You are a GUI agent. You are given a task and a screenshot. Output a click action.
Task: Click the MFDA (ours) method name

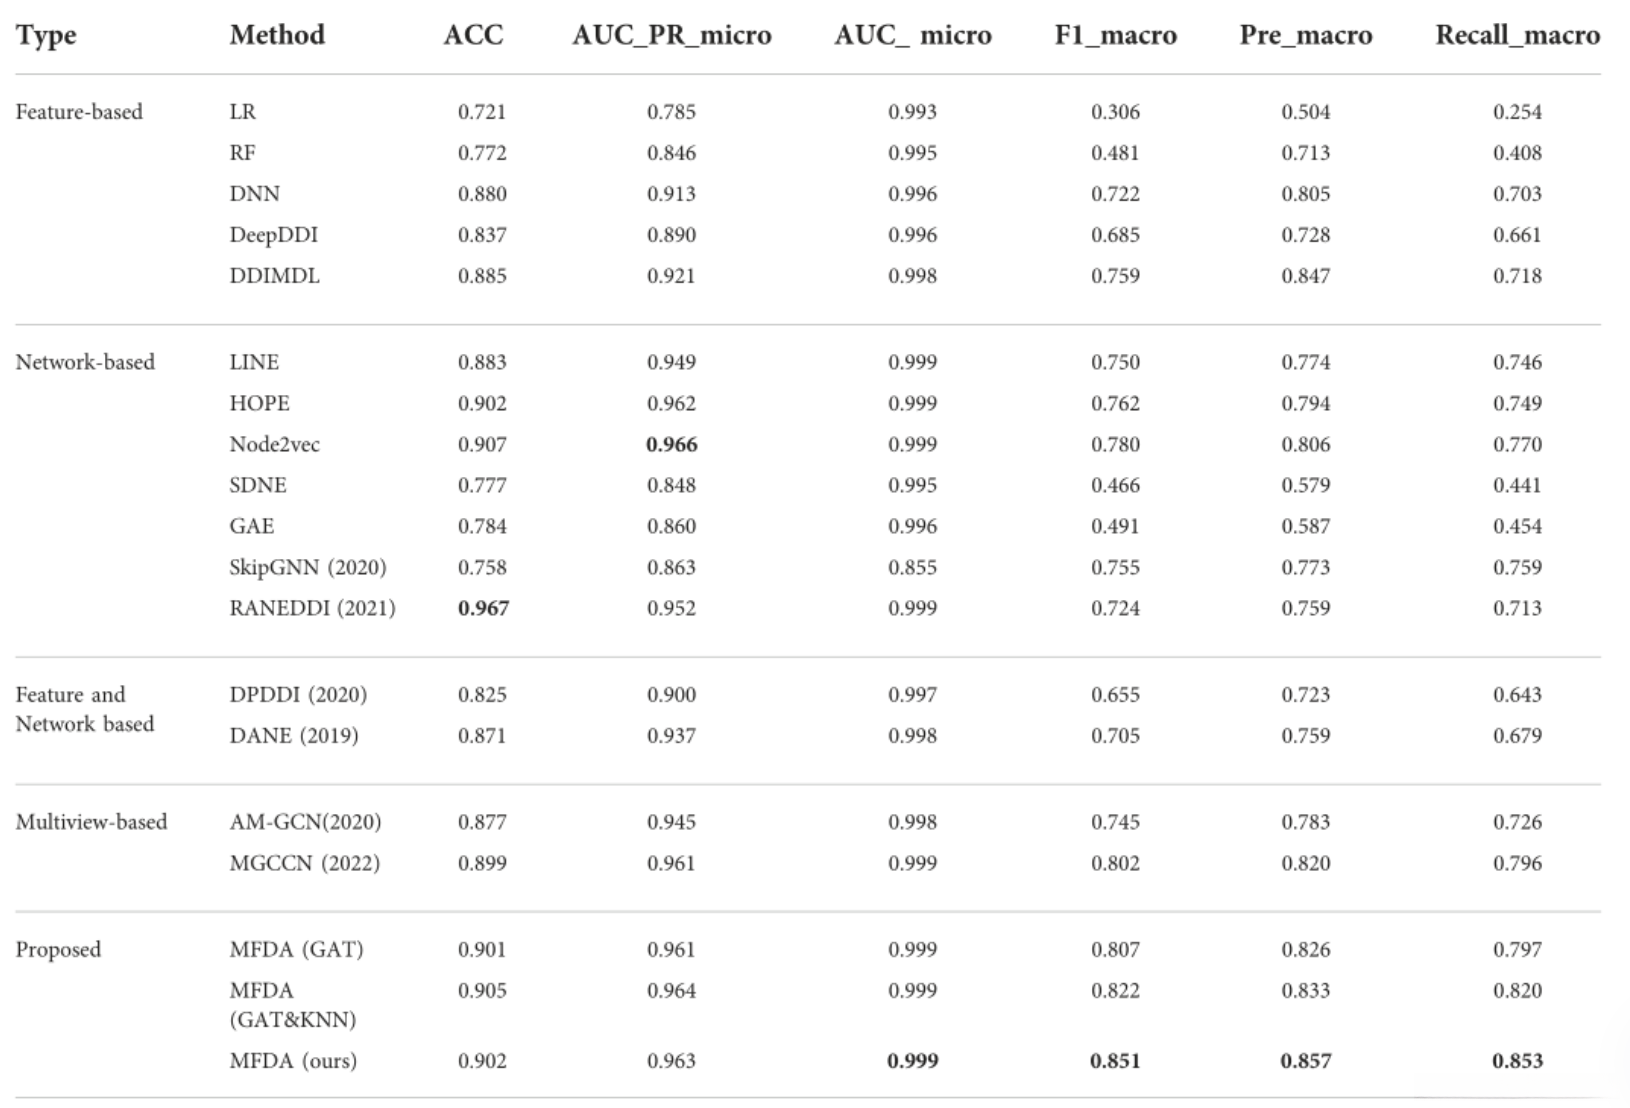pyautogui.click(x=293, y=1061)
